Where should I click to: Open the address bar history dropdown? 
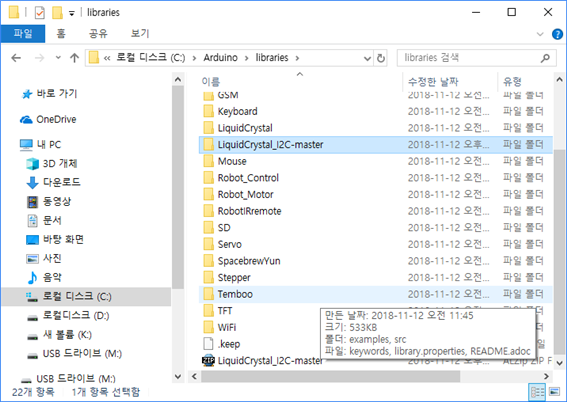coord(367,58)
